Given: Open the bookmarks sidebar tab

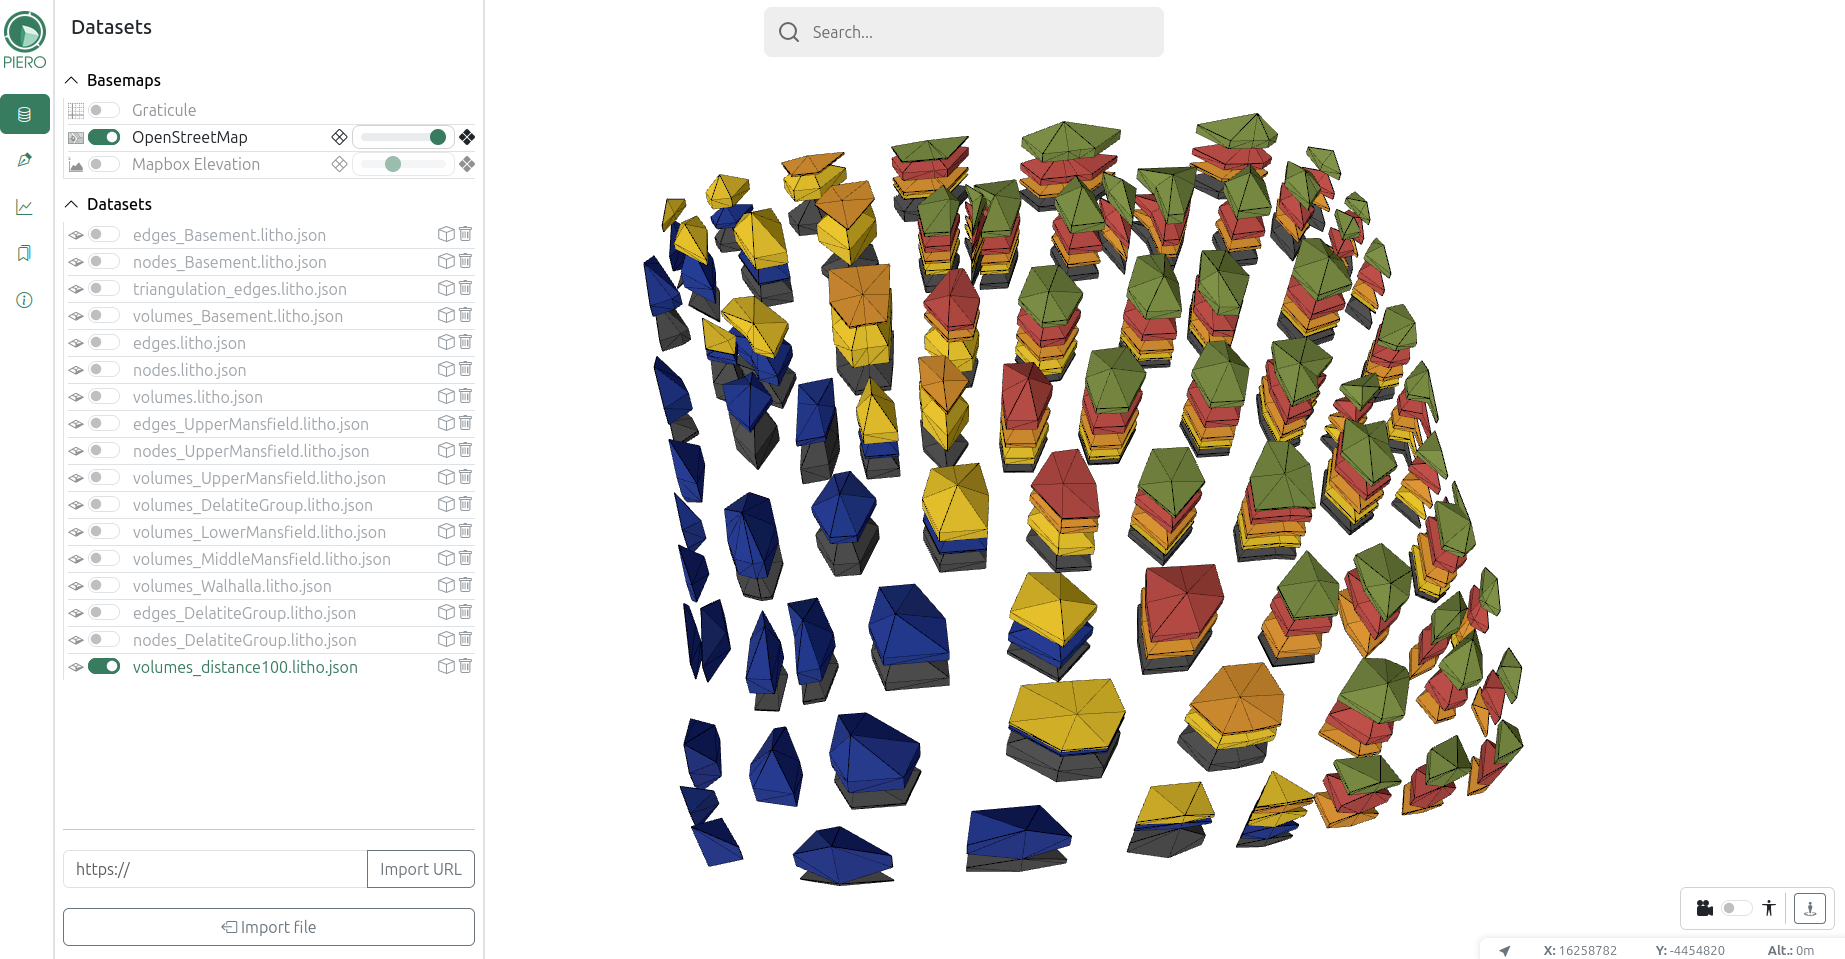Looking at the screenshot, I should pos(25,253).
